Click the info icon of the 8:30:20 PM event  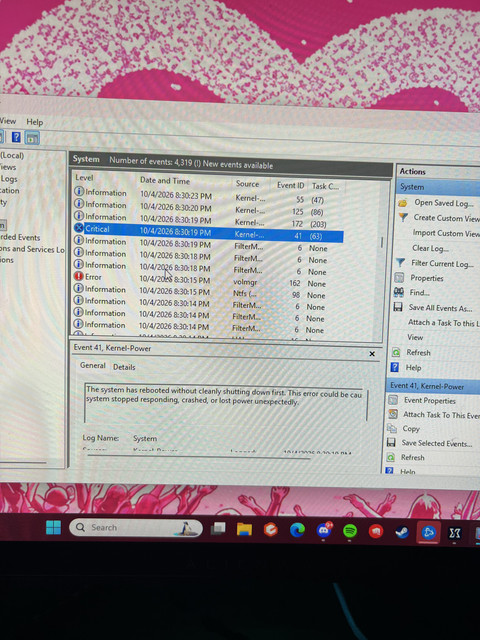pos(79,203)
